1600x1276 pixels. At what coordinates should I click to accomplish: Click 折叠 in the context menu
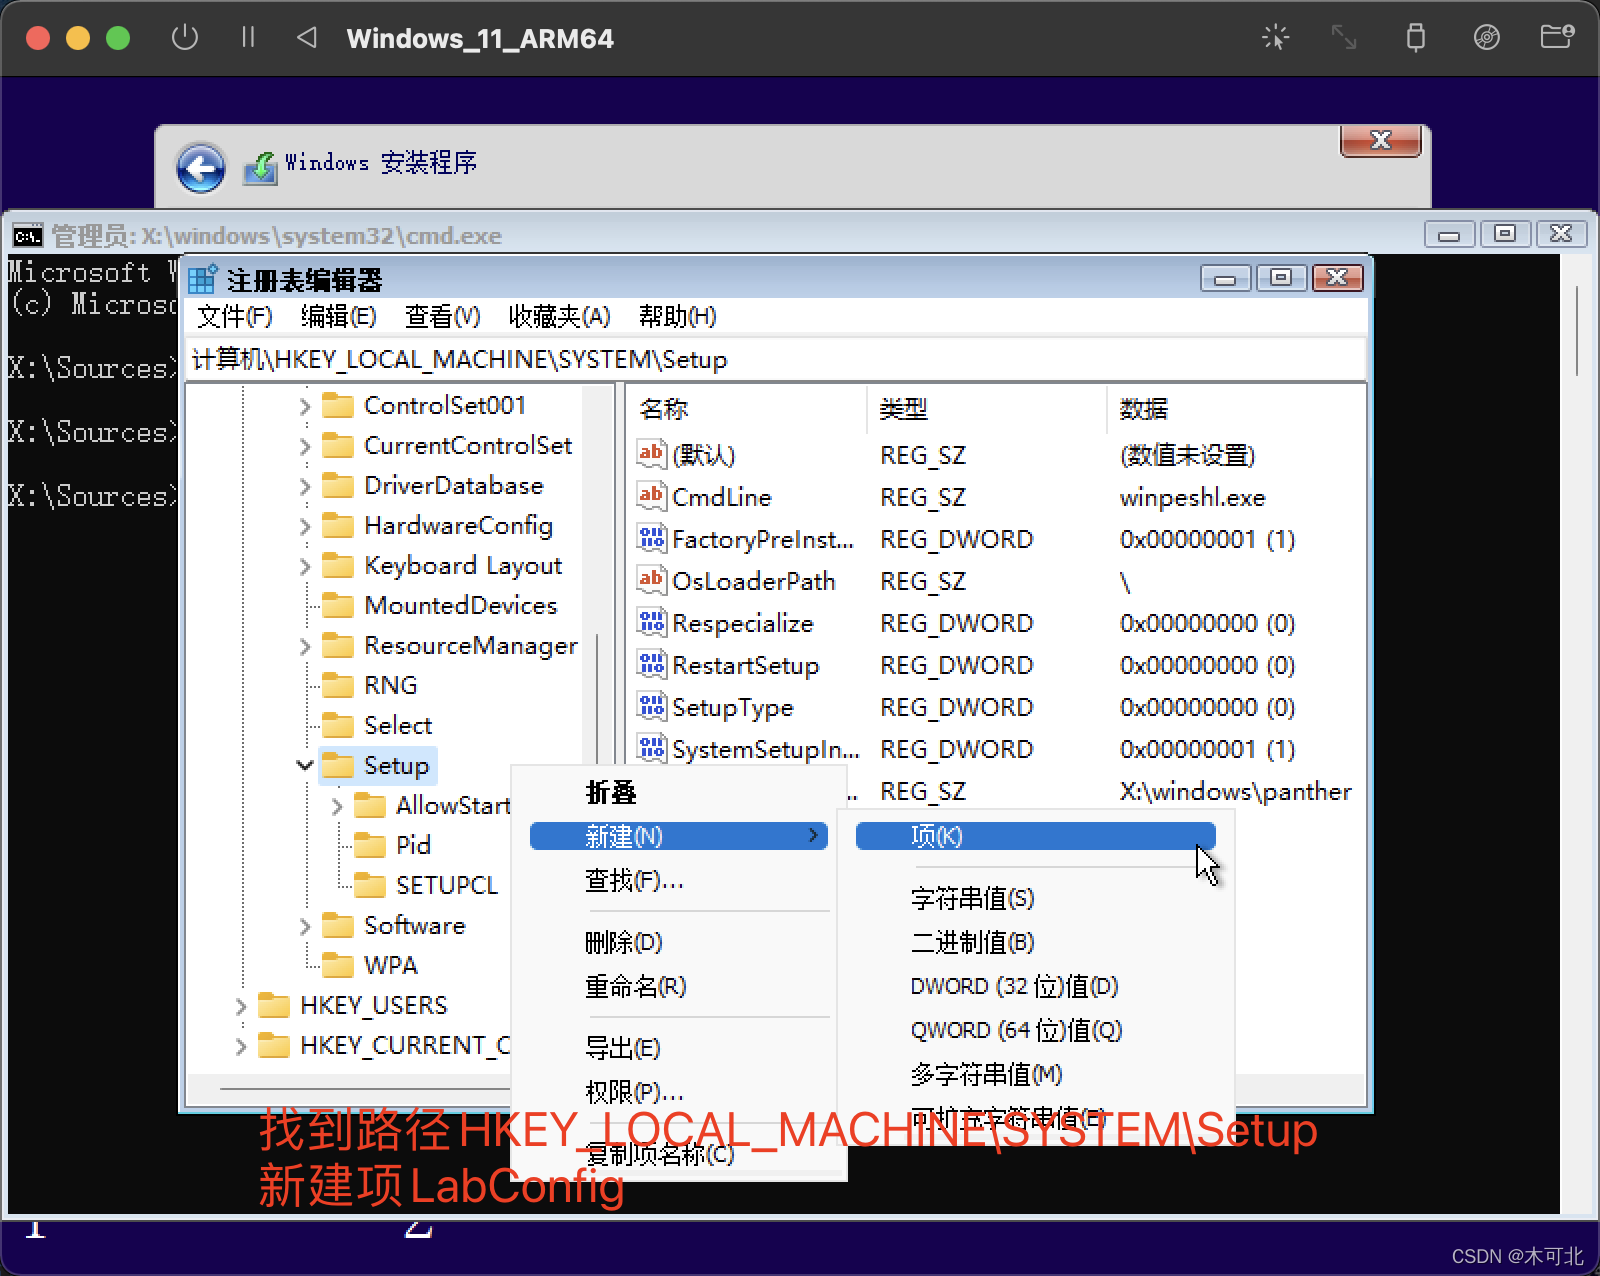coord(611,792)
